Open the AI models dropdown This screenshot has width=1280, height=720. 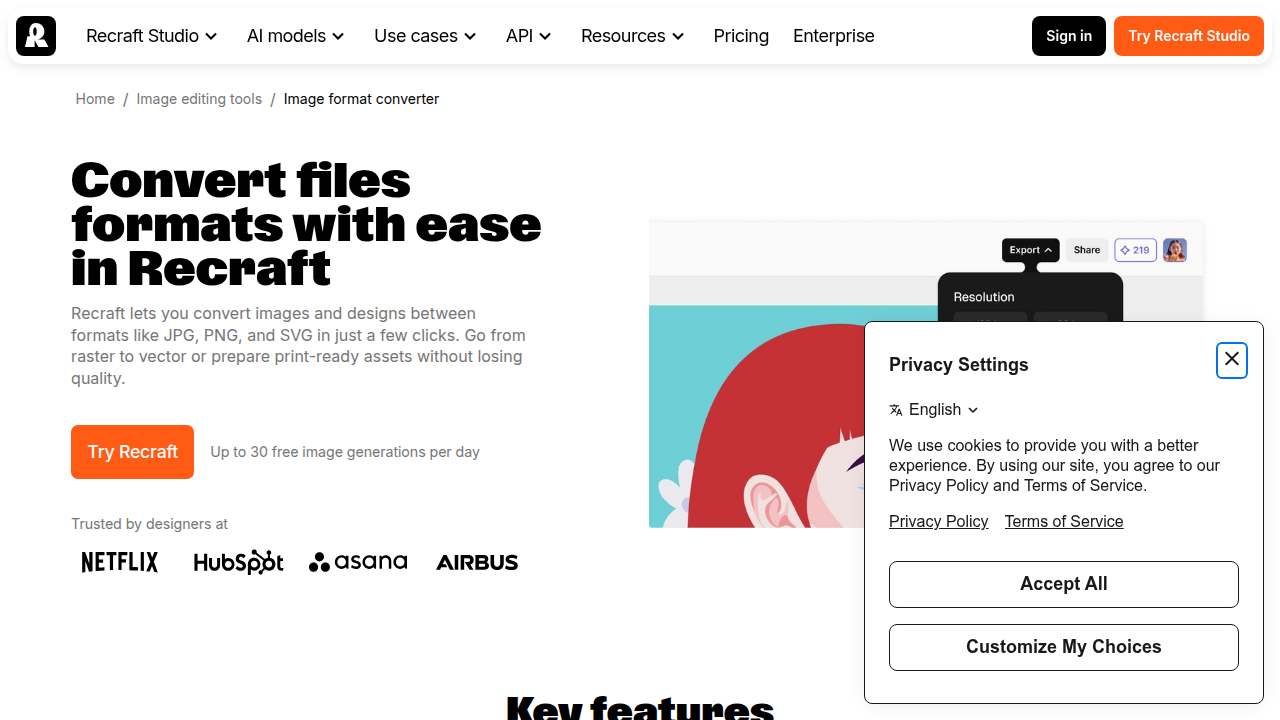pyautogui.click(x=296, y=36)
